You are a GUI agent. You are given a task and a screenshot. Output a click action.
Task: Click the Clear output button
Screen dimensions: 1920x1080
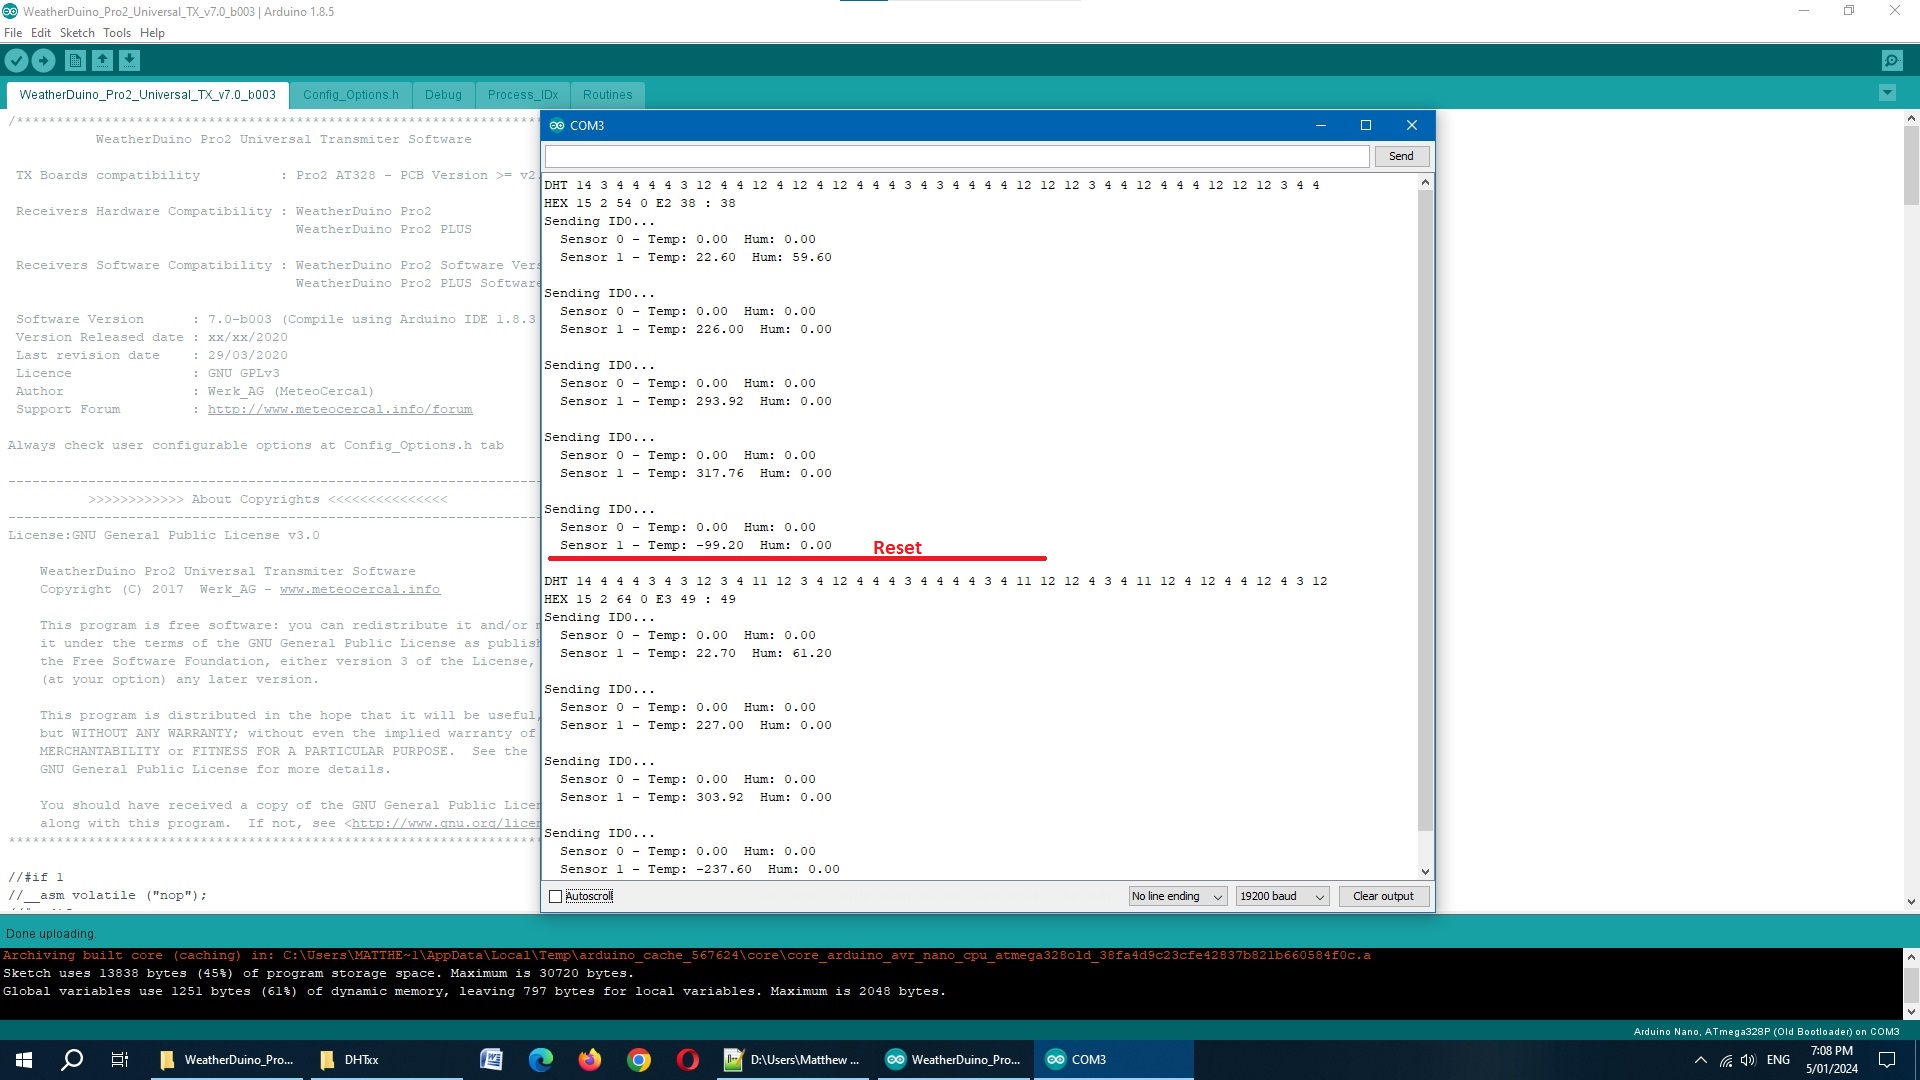click(x=1382, y=897)
